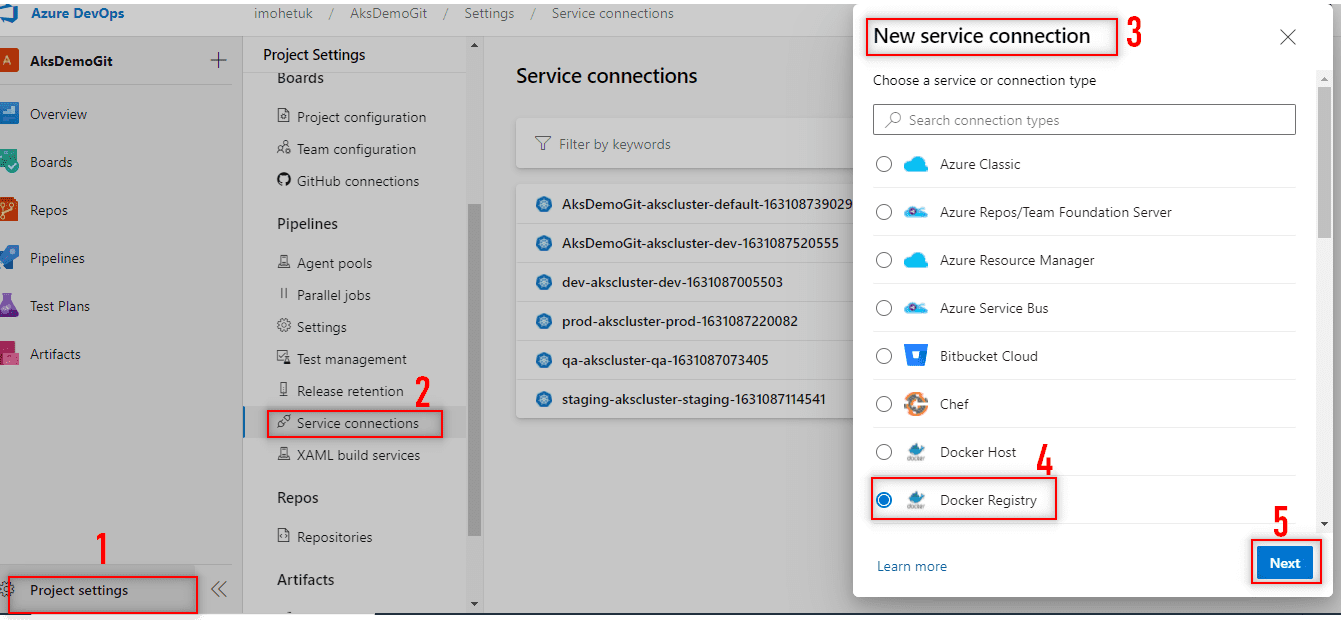Open the Boards hub icon
The image size is (1341, 620).
click(x=9, y=162)
